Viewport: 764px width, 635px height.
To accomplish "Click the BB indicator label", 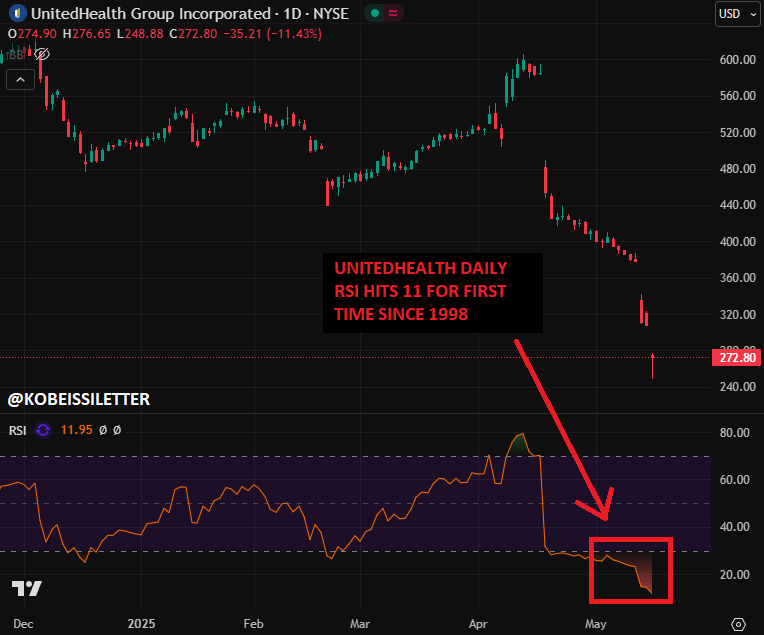I will (x=15, y=55).
